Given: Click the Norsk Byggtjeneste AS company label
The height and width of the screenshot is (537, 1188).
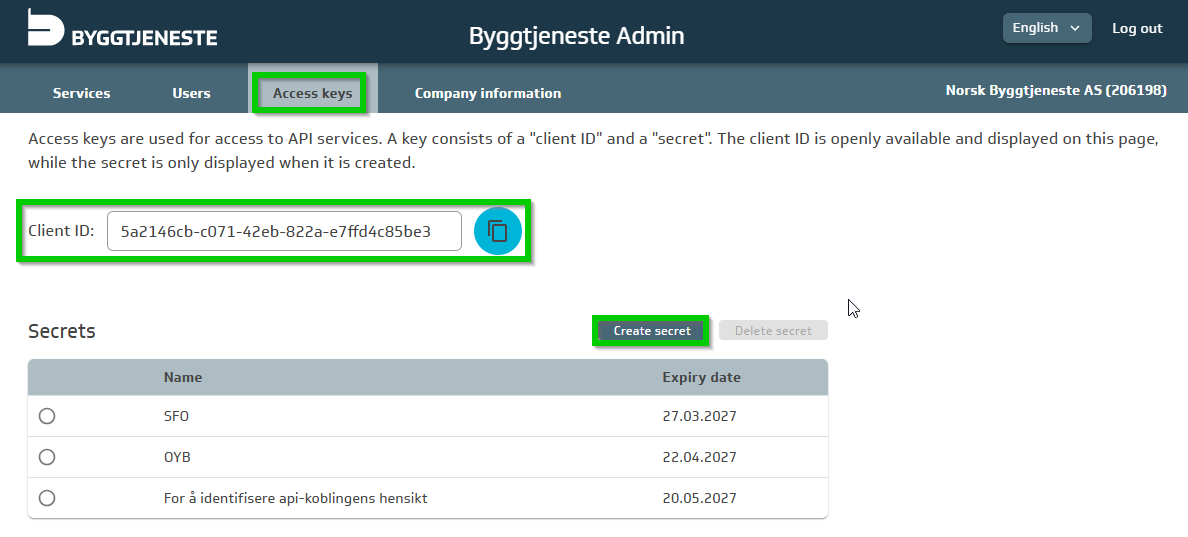Looking at the screenshot, I should click(1055, 90).
